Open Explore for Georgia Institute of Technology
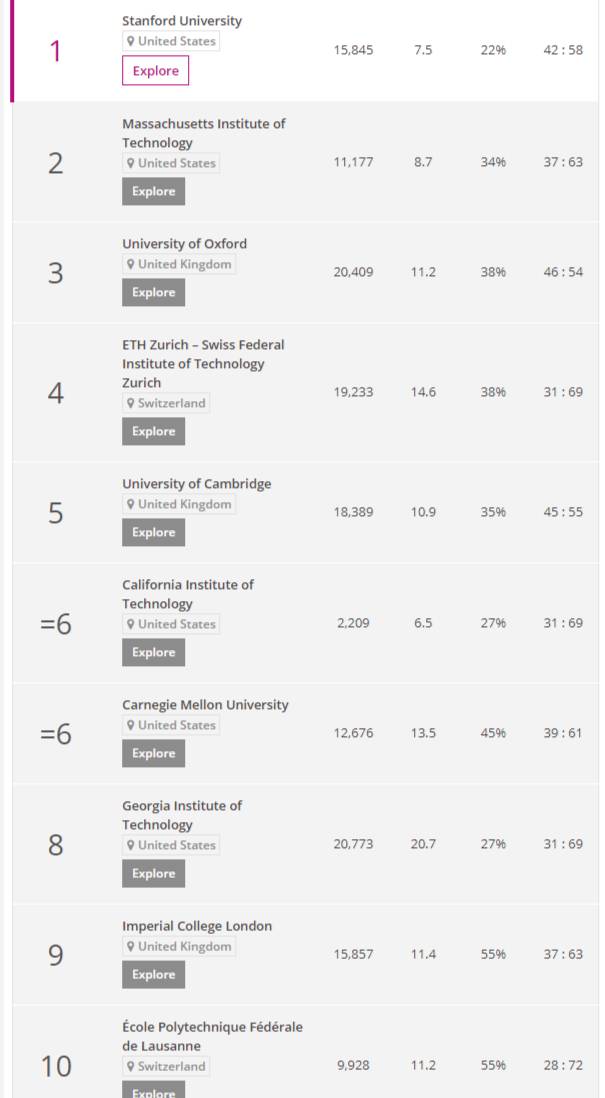Viewport: 605px width, 1098px height. (153, 873)
